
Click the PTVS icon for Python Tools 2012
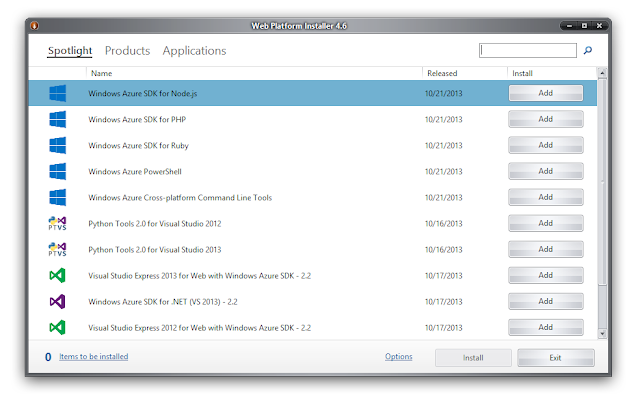tap(58, 224)
